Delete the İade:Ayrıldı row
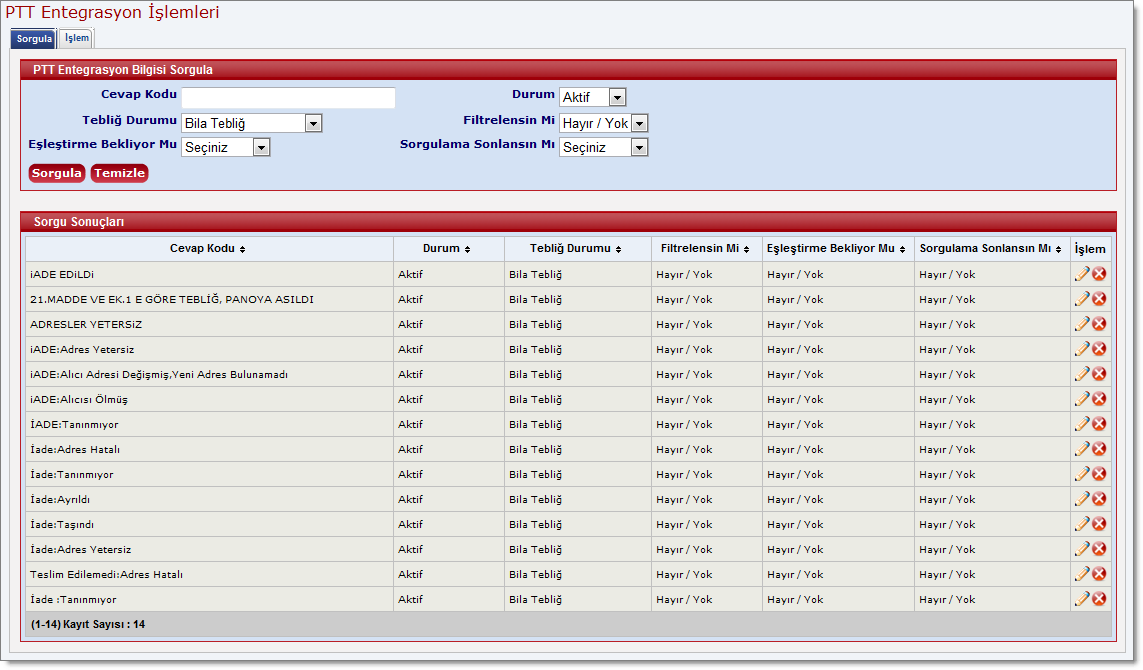1143x670 pixels. pos(1099,499)
